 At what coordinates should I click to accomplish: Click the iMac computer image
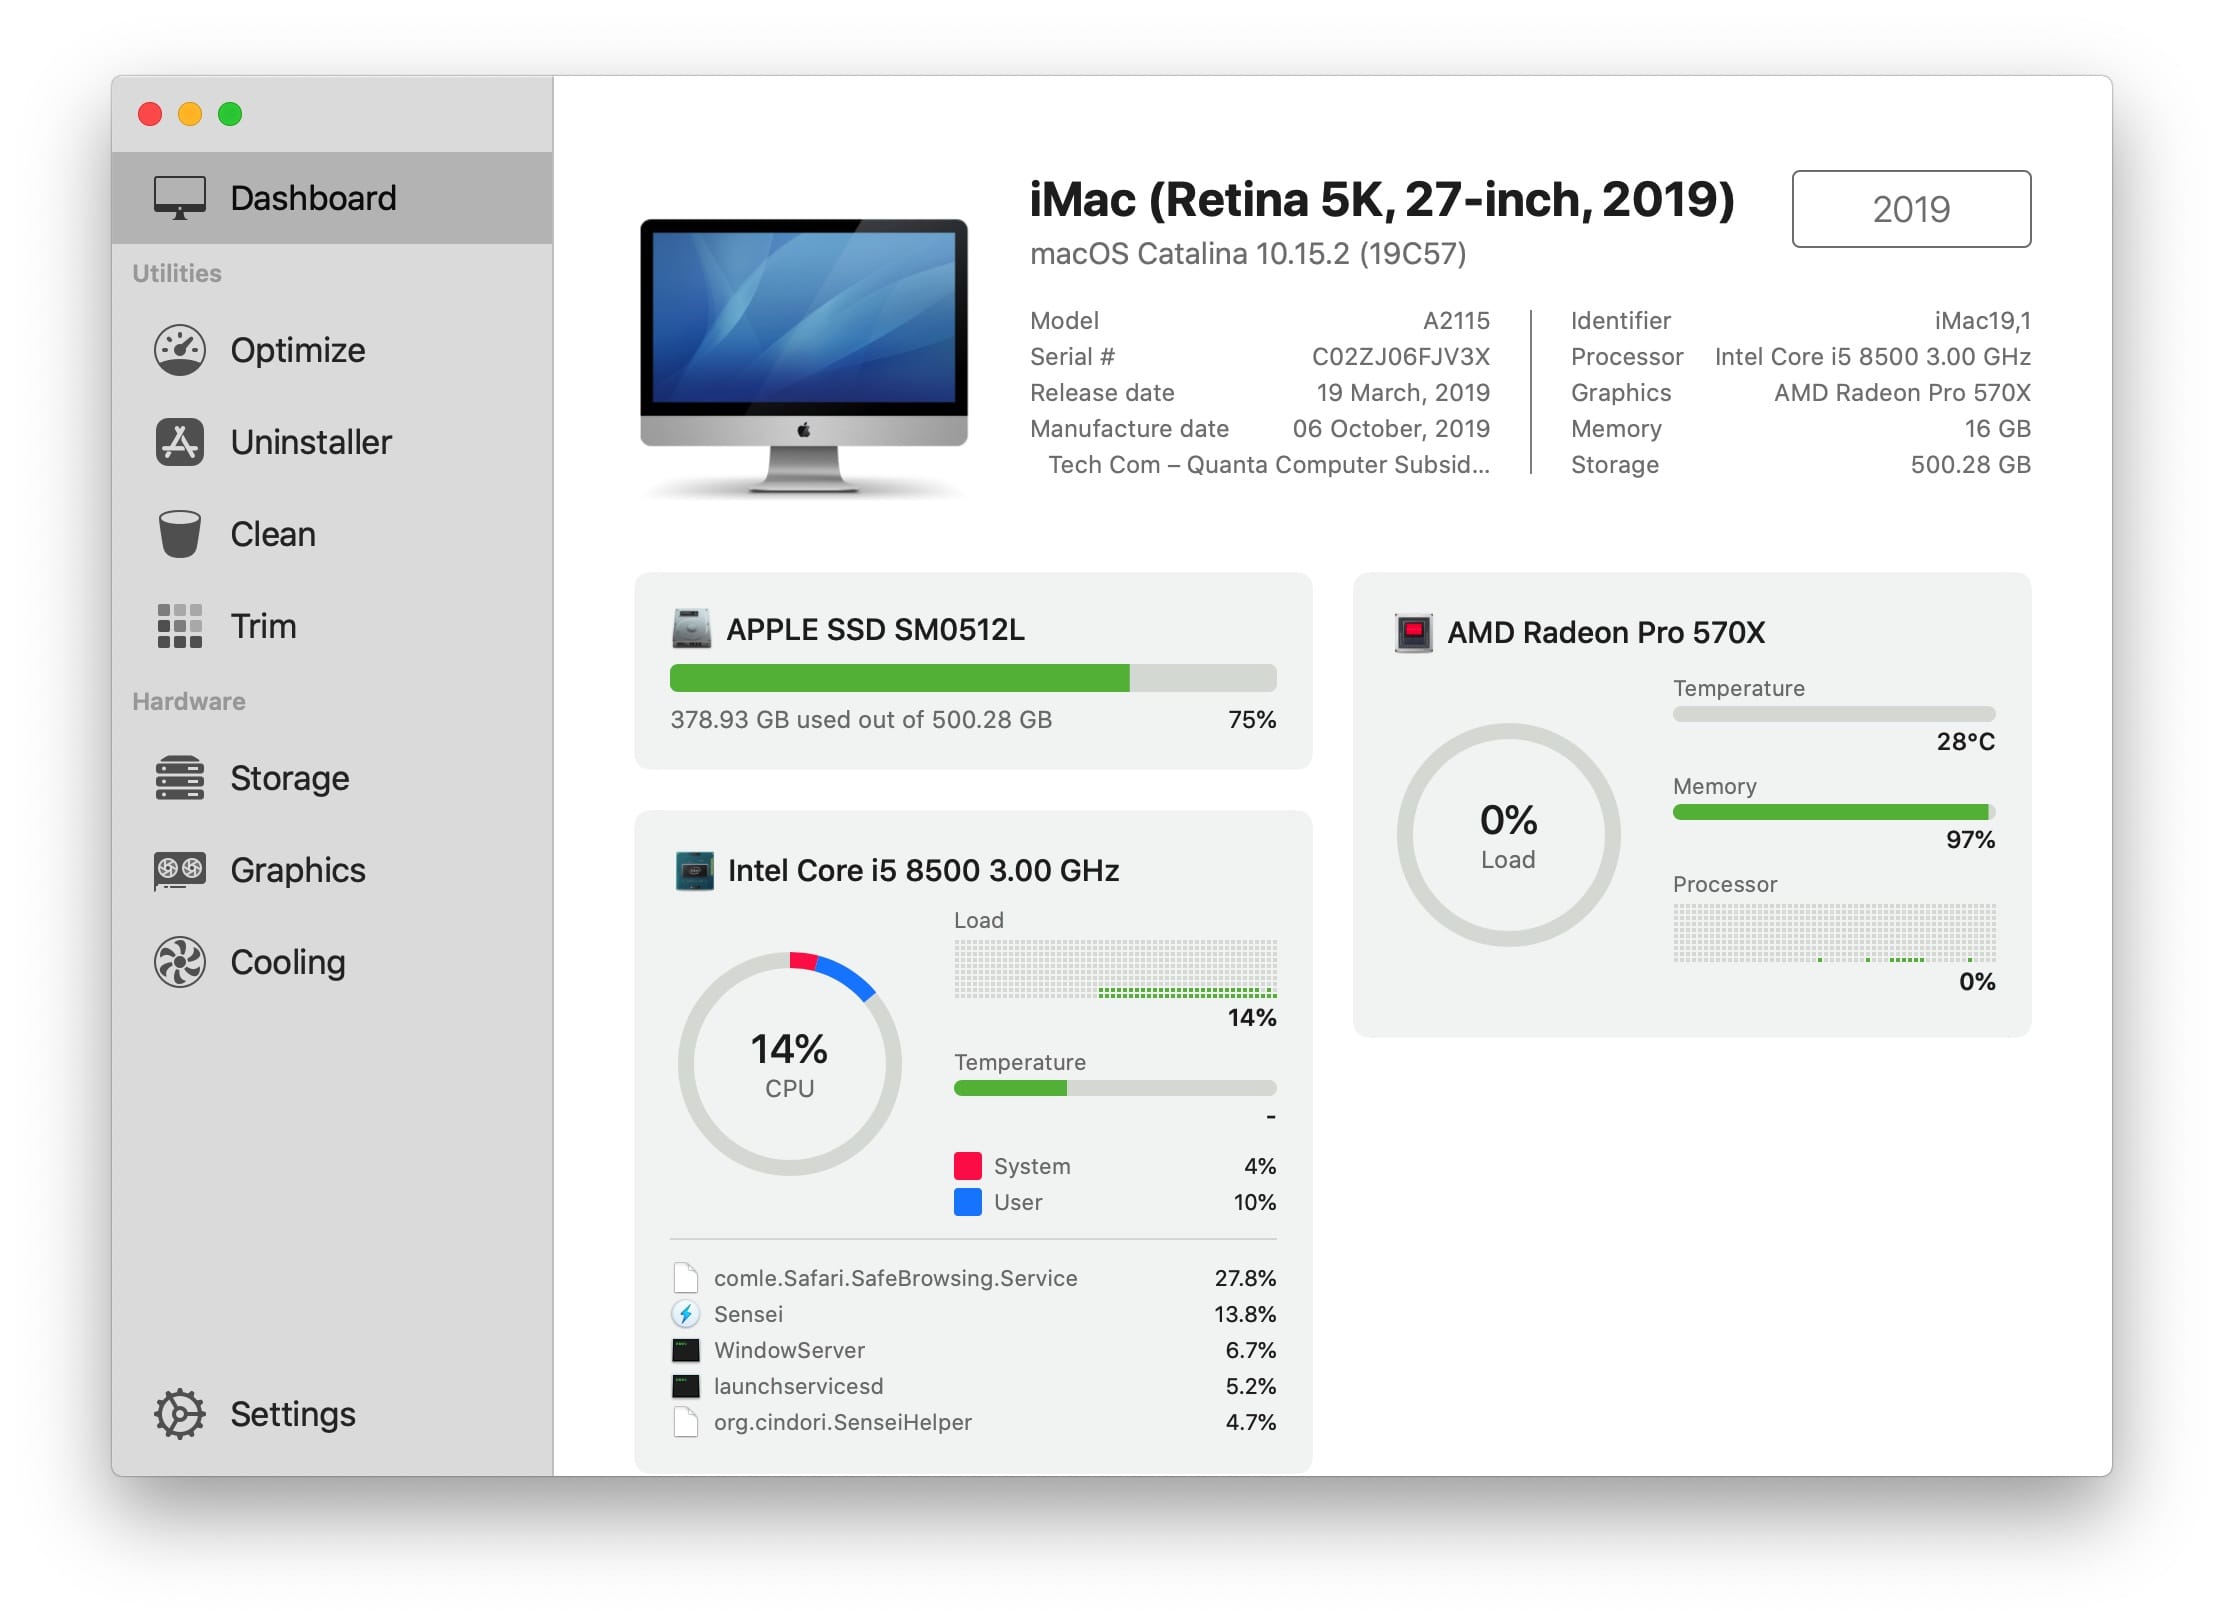[804, 356]
